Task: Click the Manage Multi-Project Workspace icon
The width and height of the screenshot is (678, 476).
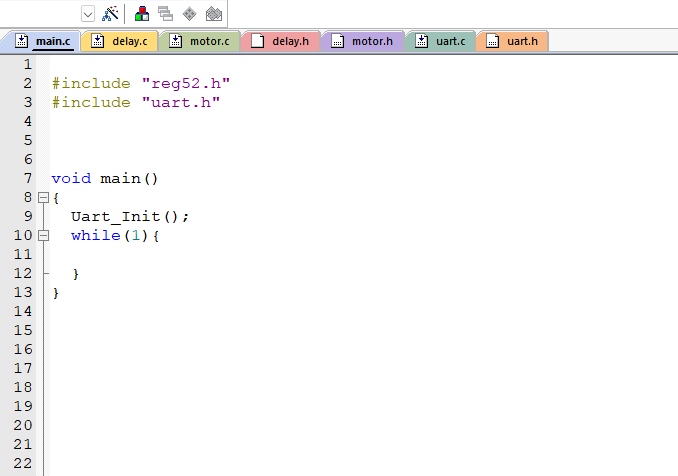Action: [x=166, y=14]
